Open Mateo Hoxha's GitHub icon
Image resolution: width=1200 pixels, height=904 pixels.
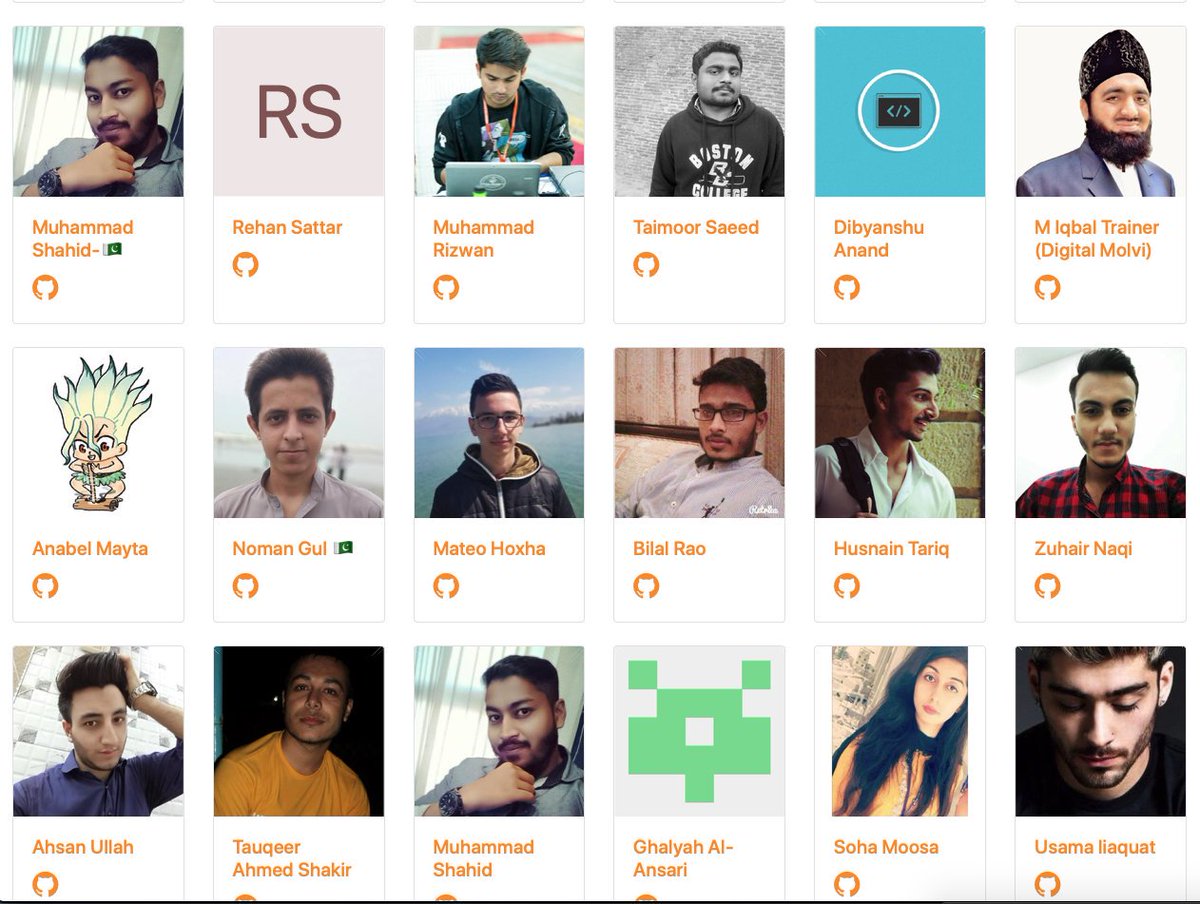tap(446, 586)
